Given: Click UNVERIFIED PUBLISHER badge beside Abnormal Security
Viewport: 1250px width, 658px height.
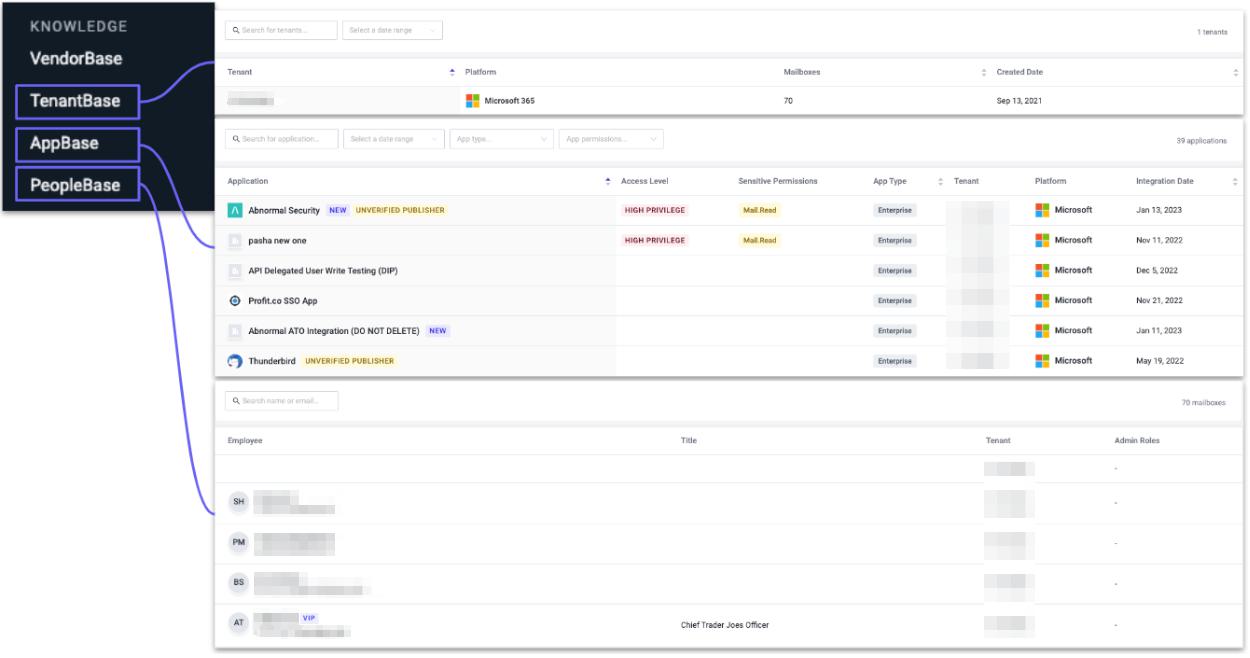Looking at the screenshot, I should point(400,210).
